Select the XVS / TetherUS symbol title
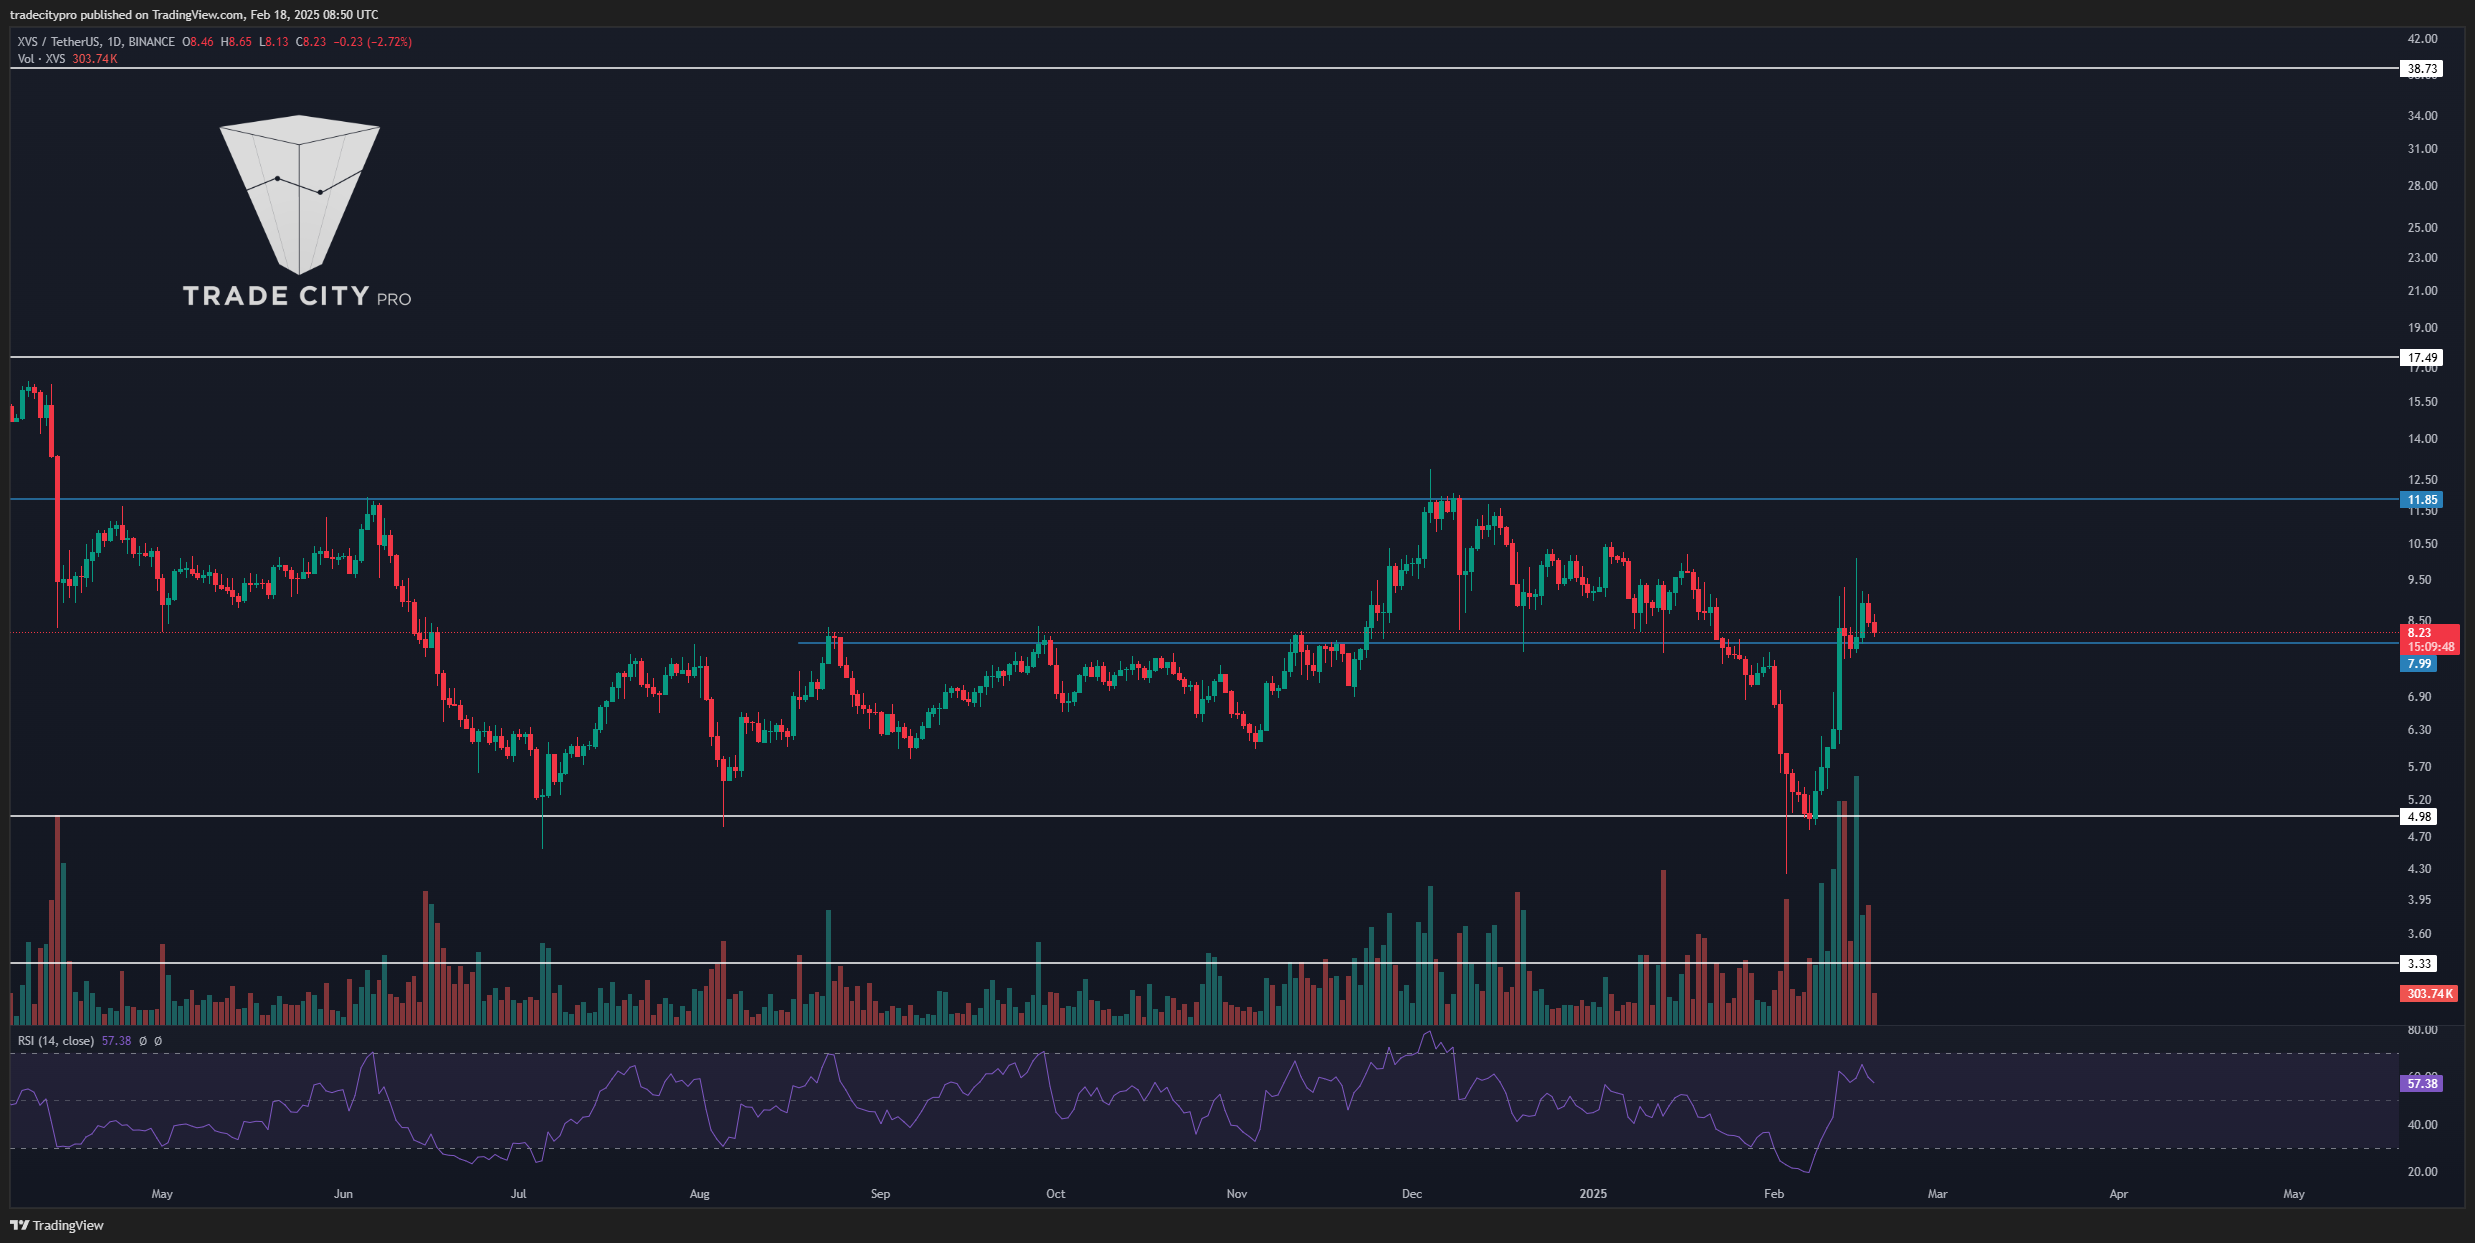Image resolution: width=2475 pixels, height=1243 pixels. click(x=96, y=42)
